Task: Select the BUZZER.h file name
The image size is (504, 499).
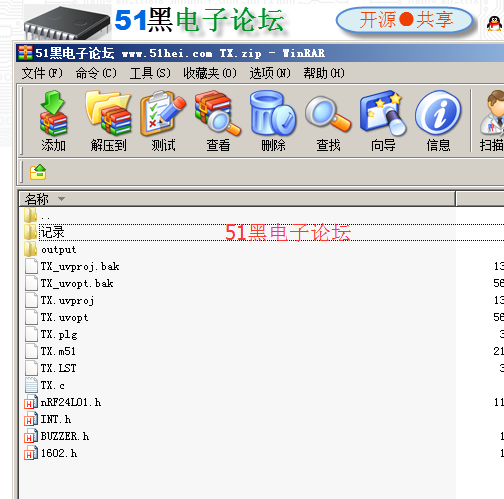Action: click(65, 436)
